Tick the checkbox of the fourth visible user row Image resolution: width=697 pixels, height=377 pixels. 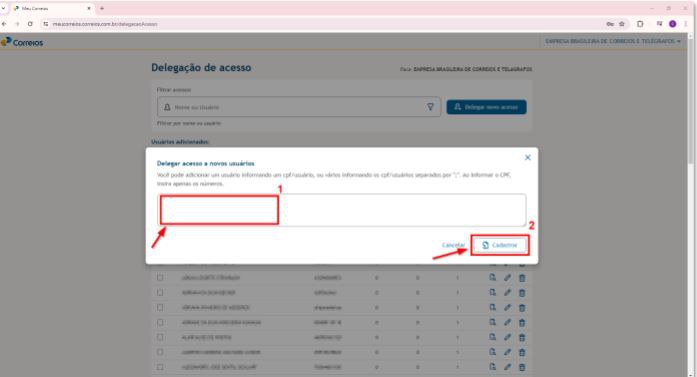pyautogui.click(x=160, y=322)
